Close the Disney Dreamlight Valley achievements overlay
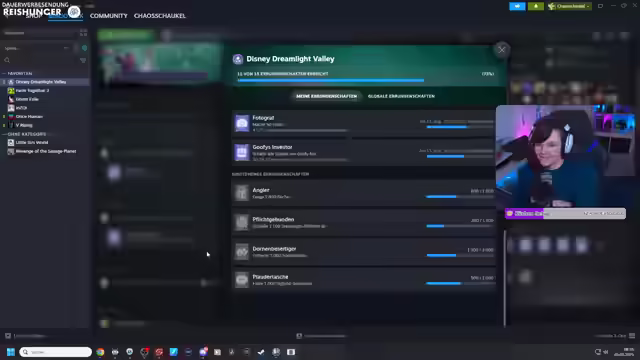This screenshot has width=640, height=360. click(502, 50)
